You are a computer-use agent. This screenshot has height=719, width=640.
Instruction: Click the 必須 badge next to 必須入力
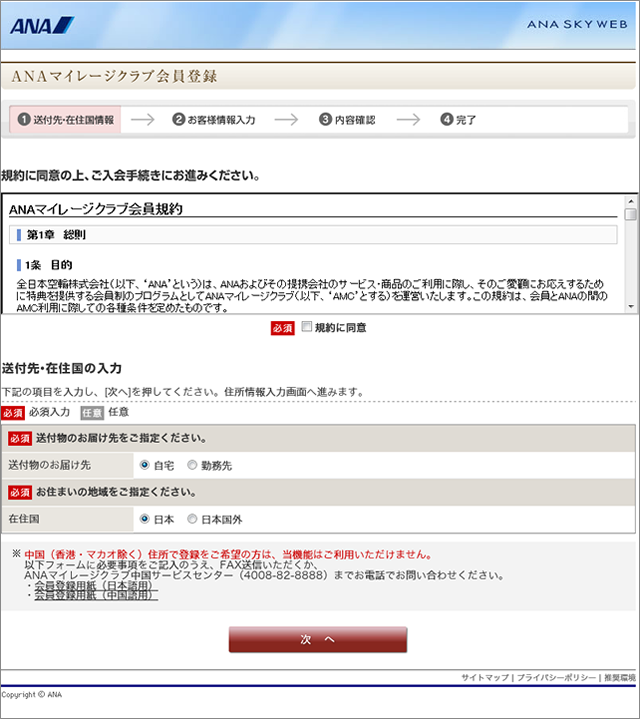tap(13, 413)
